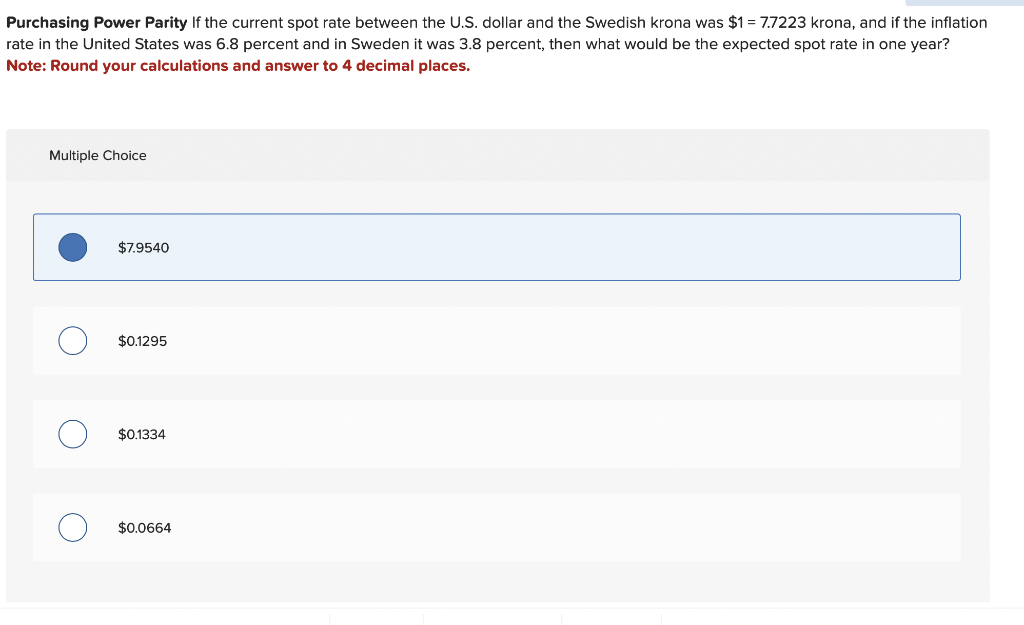This screenshot has width=1024, height=625.
Task: Click the spot rate value 7.7223 in question
Action: [780, 22]
